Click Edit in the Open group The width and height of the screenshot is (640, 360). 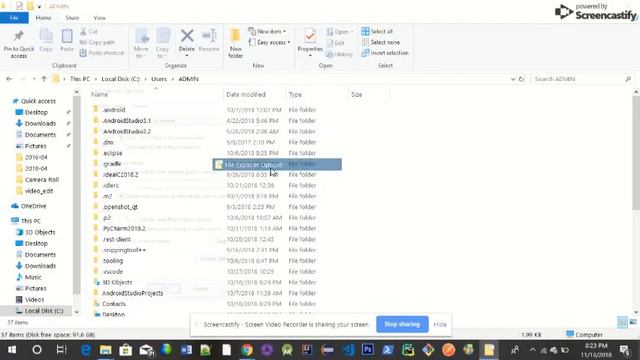click(336, 43)
